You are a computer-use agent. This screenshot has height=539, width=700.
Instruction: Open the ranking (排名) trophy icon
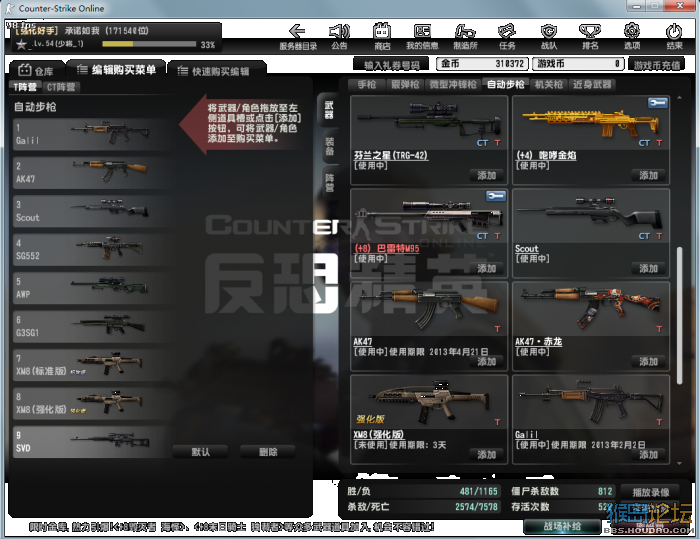590,32
